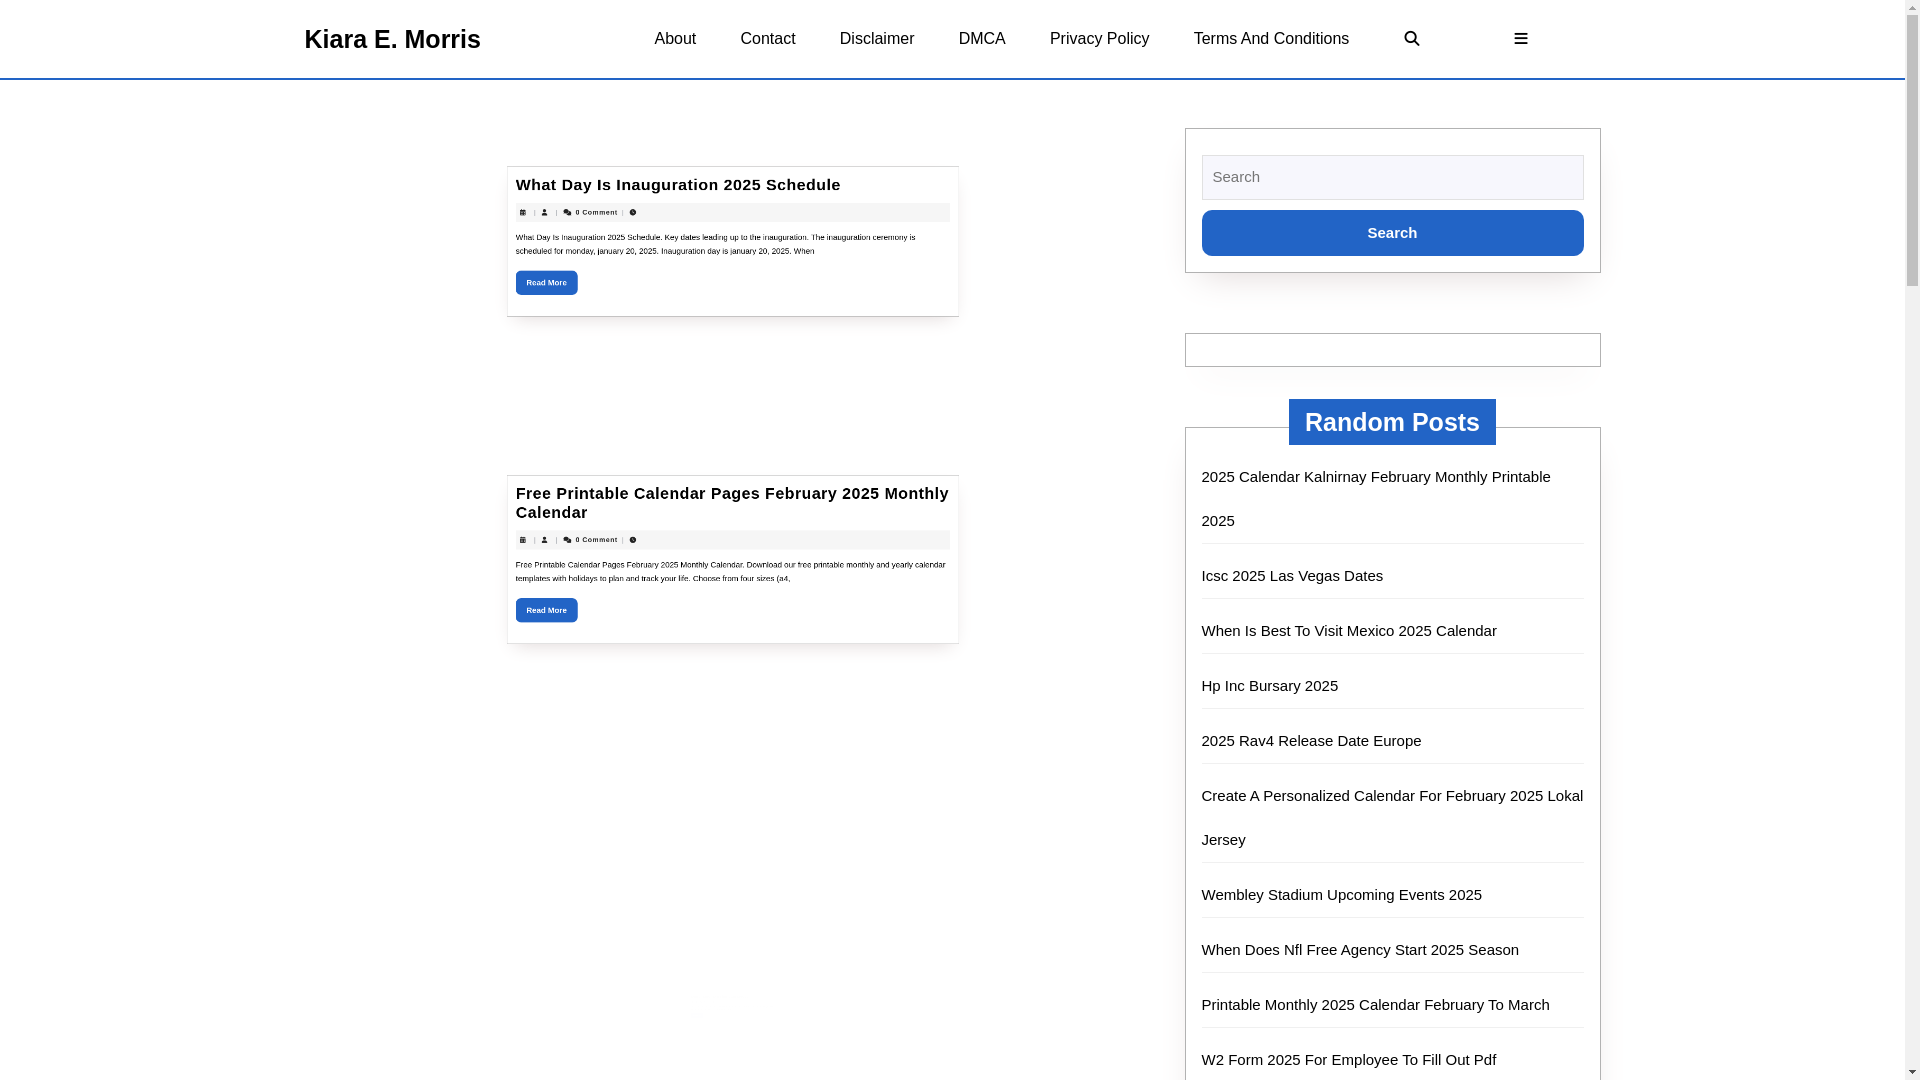Open Create A Personalized Calendar For February link
Screen dimensions: 1920x1080
[1392, 818]
